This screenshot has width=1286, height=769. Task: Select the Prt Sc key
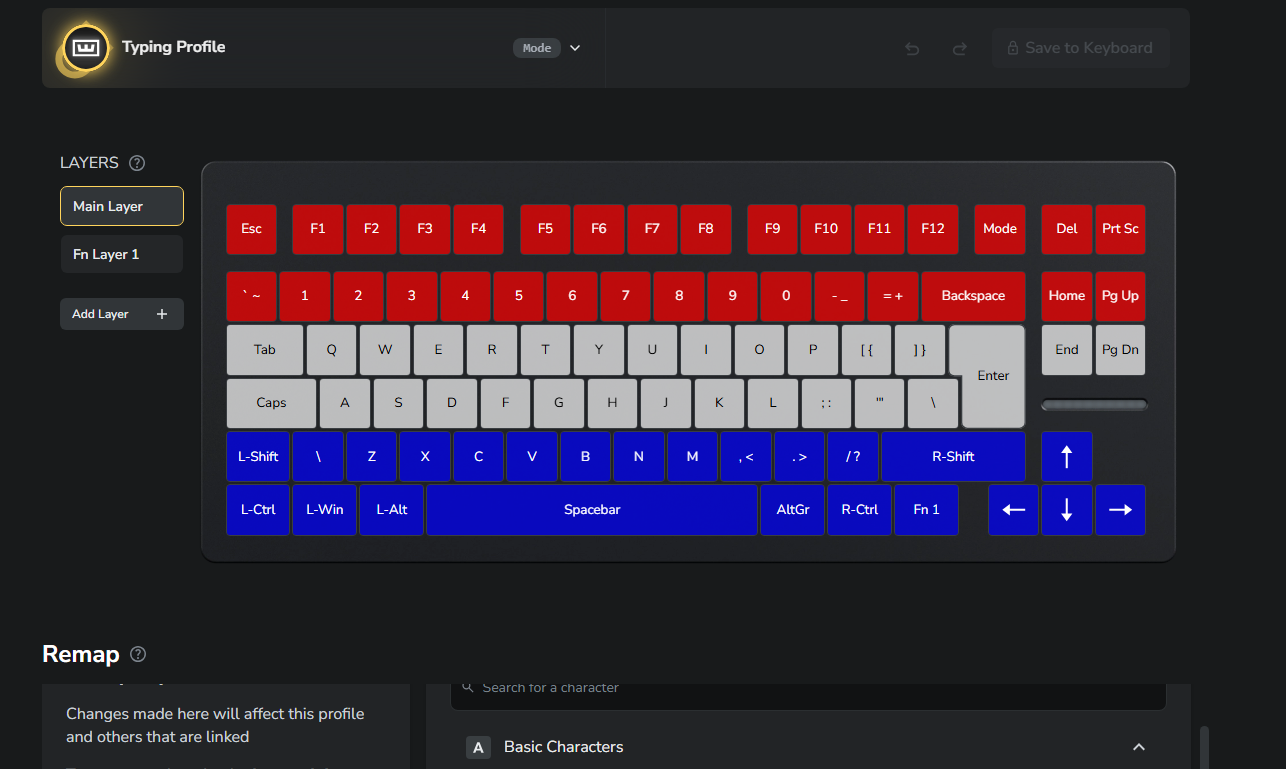[1120, 229]
